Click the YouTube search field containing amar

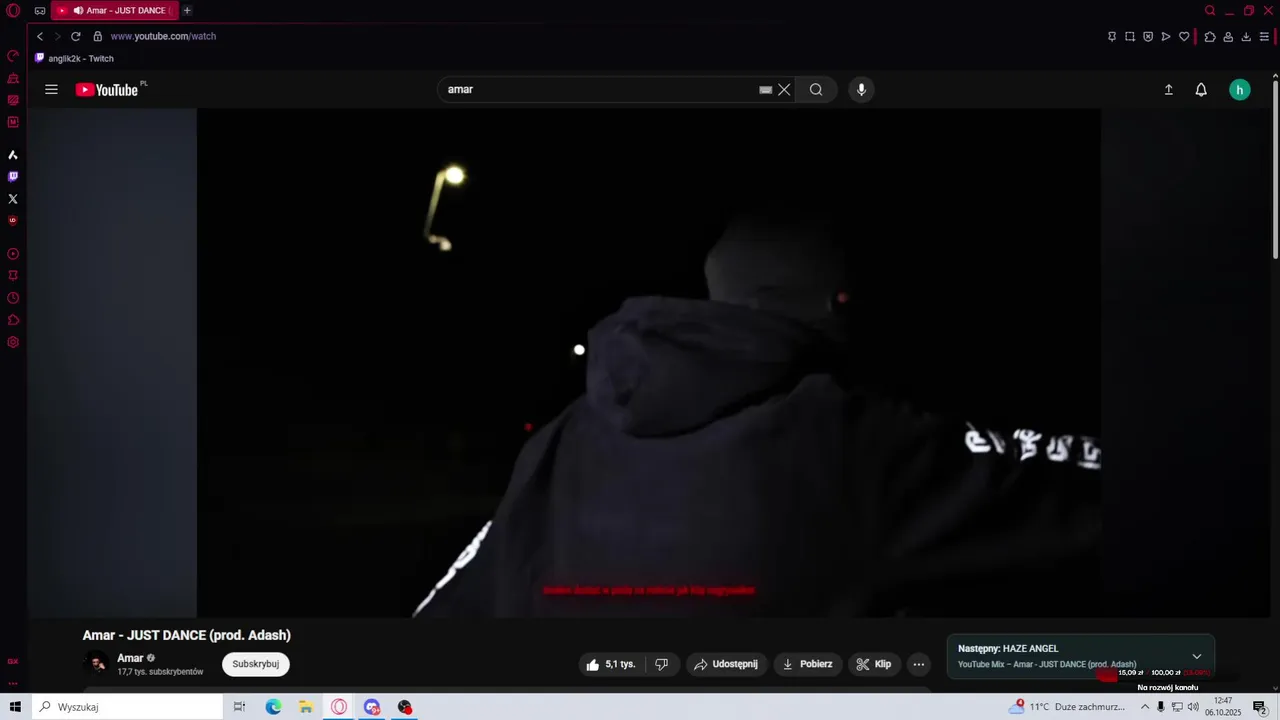[x=600, y=89]
